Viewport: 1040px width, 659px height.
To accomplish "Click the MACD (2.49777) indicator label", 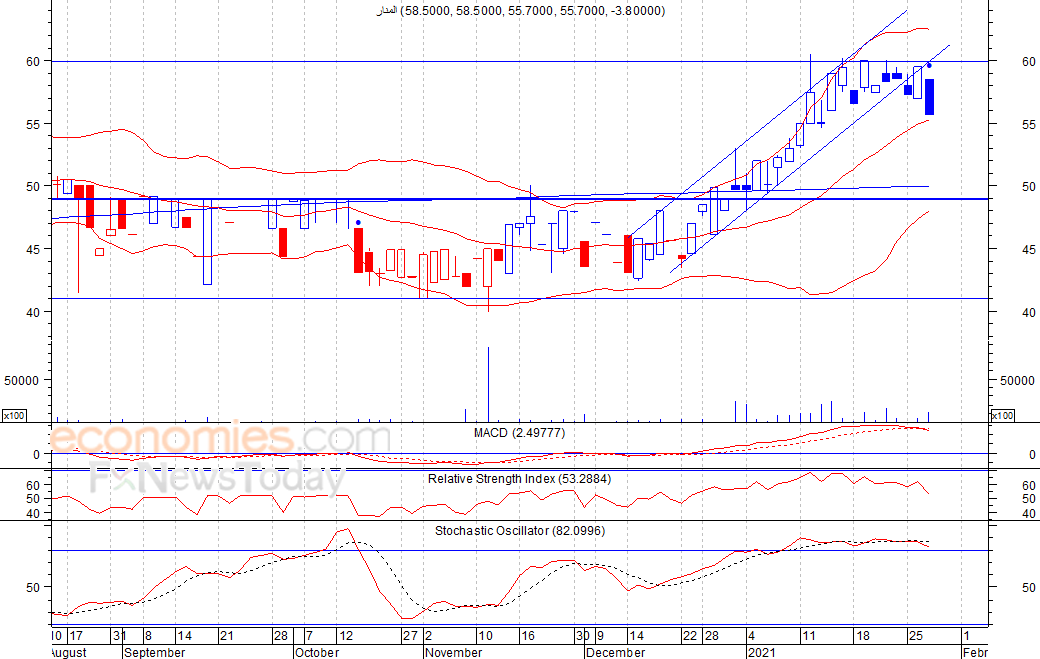I will pos(519,433).
